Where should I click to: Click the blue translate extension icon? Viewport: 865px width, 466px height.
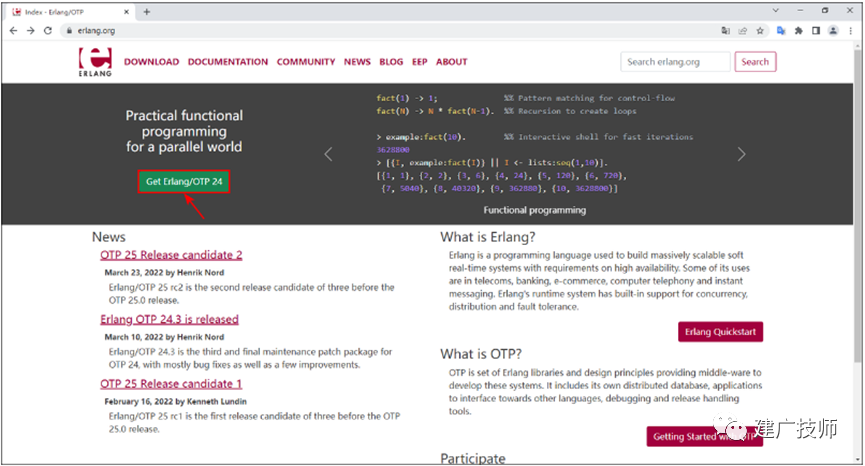pos(781,31)
